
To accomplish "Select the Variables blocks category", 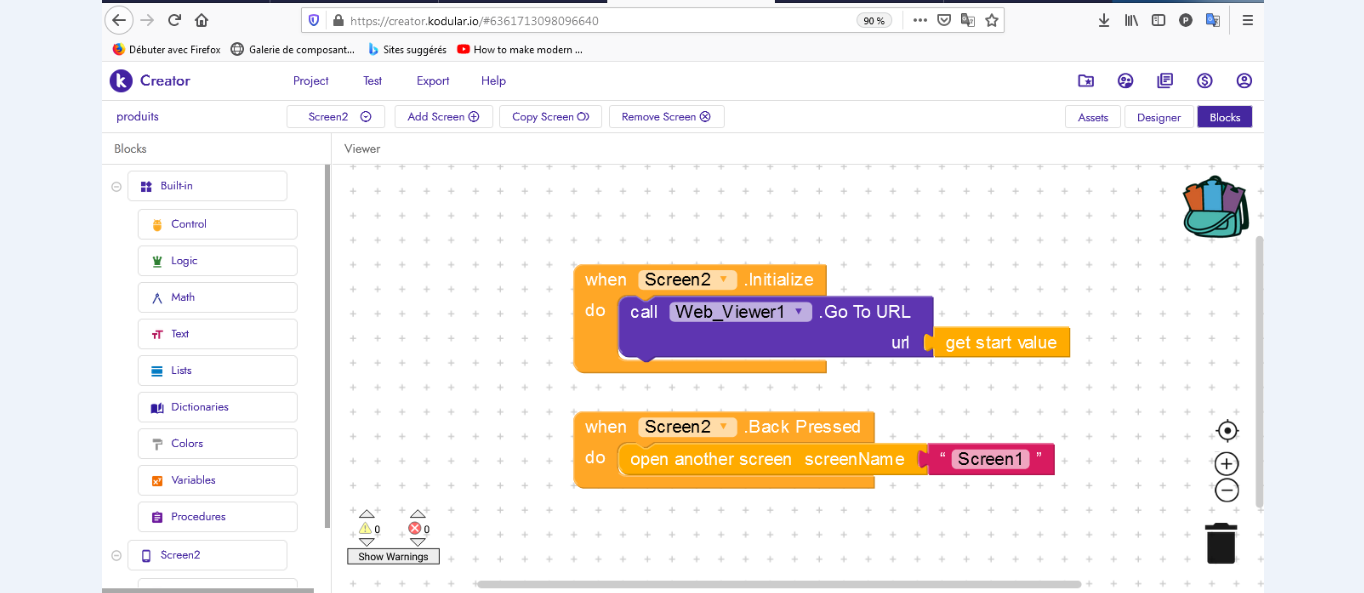I will 218,480.
